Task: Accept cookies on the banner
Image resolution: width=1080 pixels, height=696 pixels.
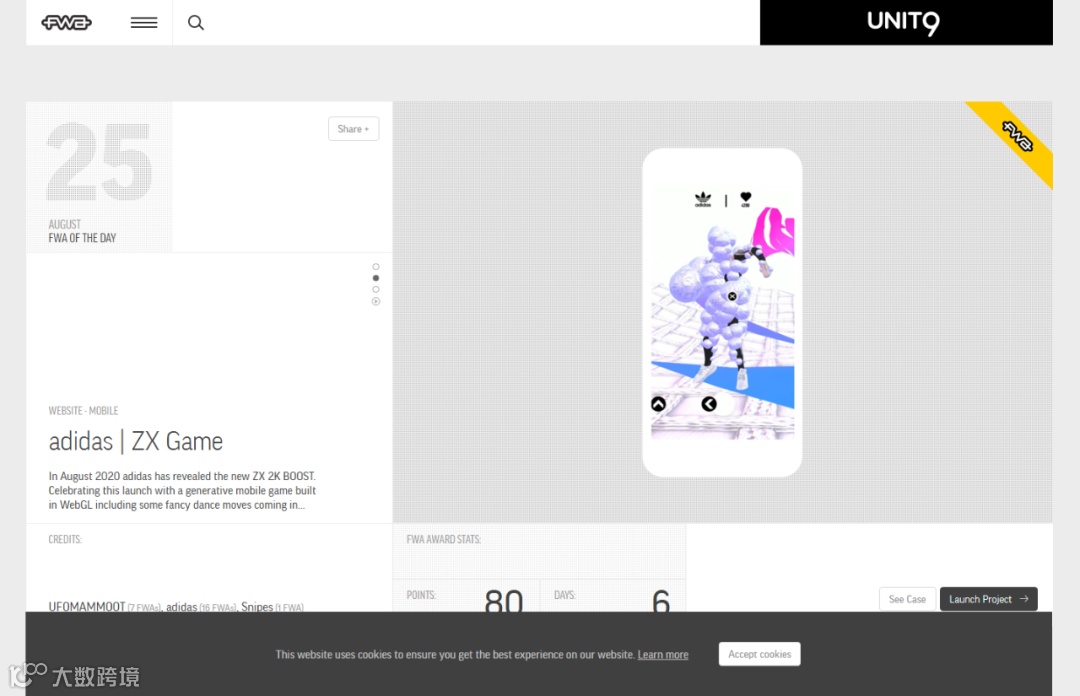Action: pyautogui.click(x=760, y=654)
